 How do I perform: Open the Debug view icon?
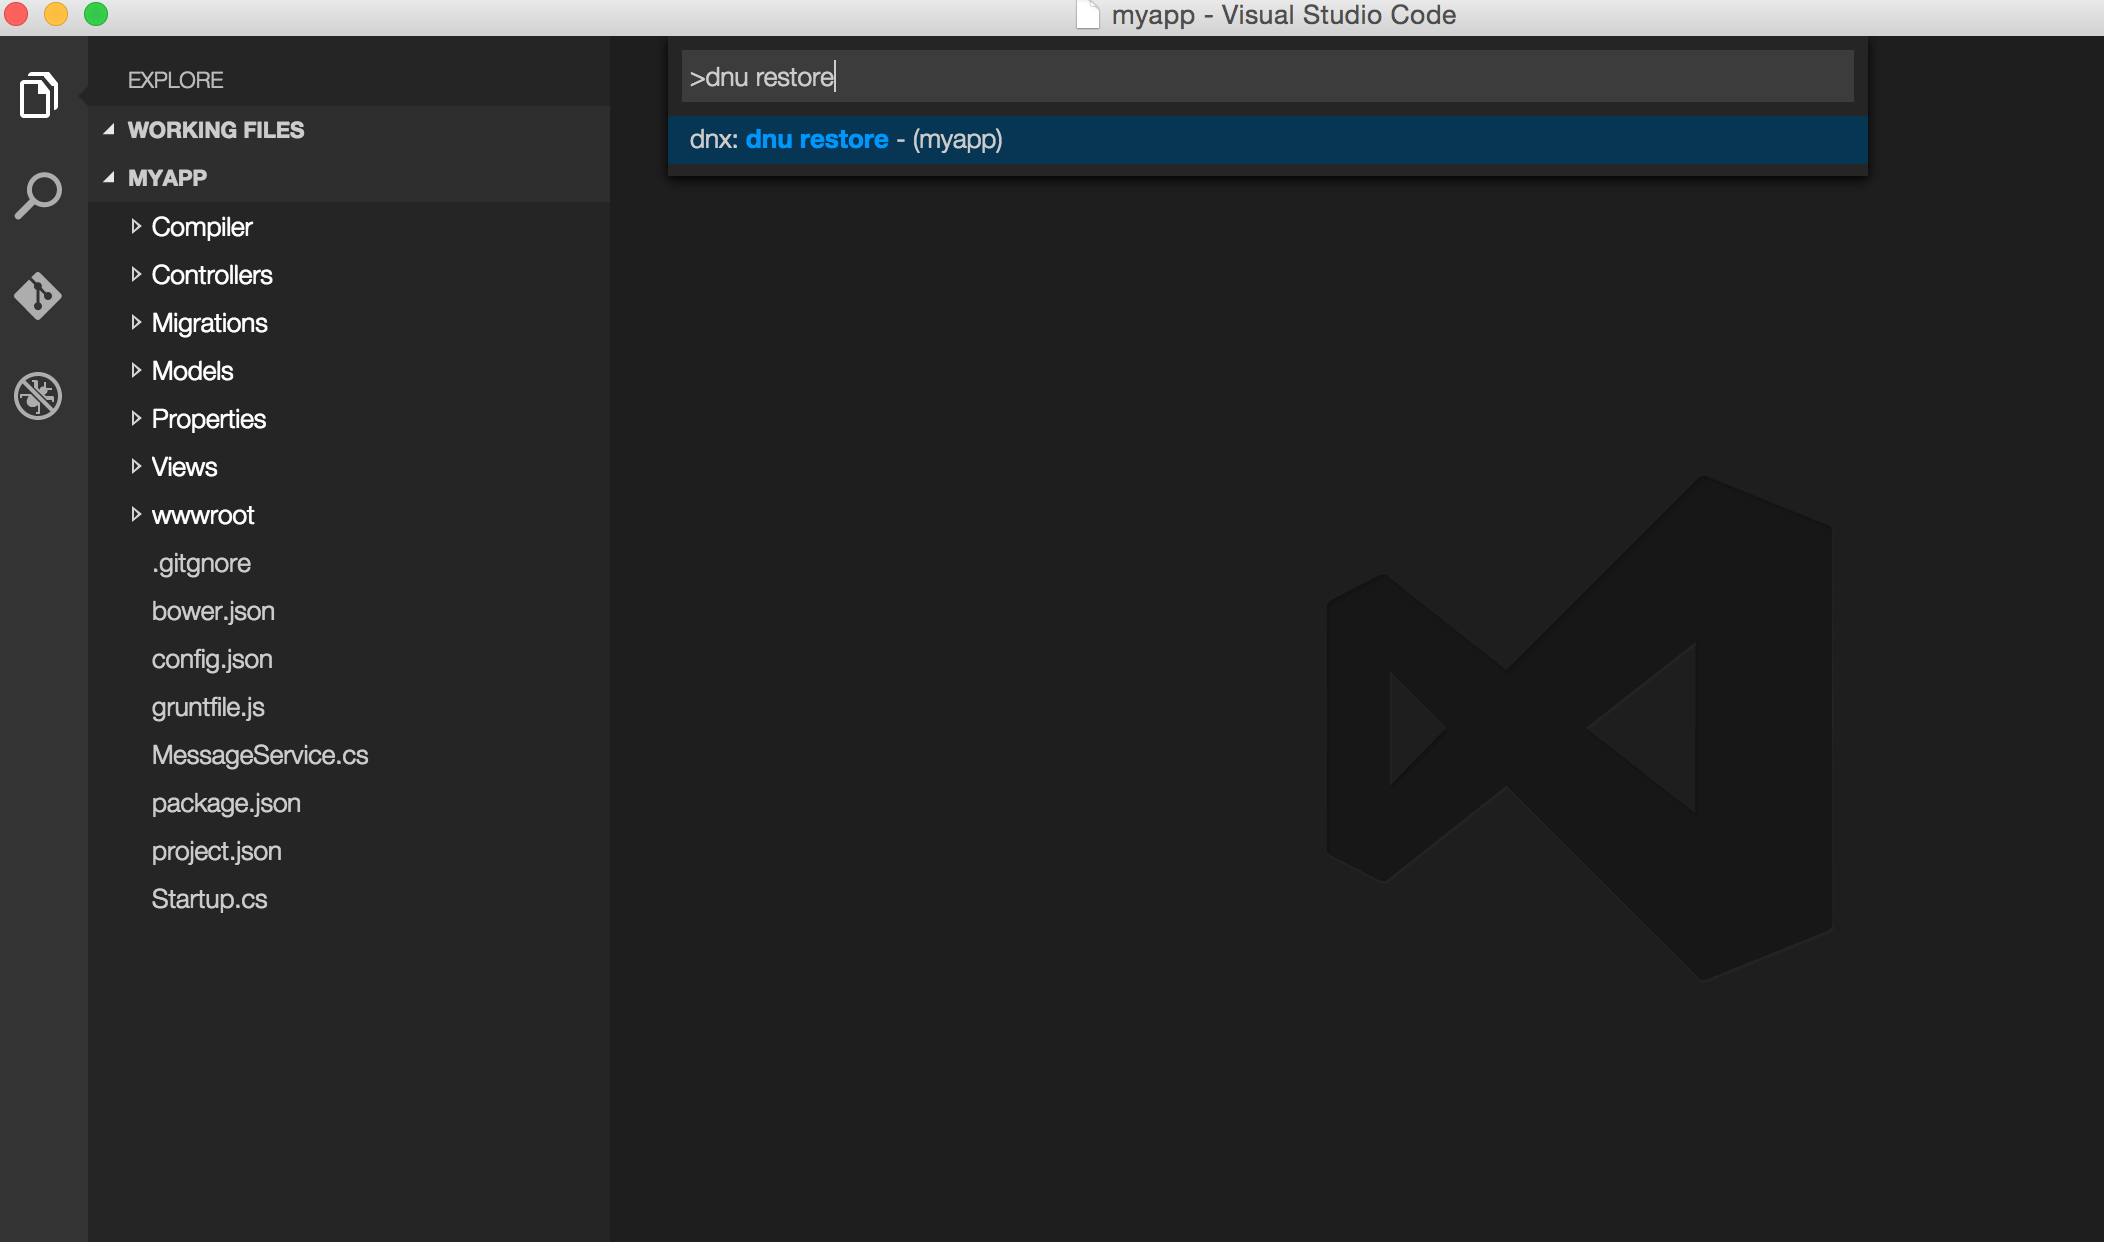(39, 396)
